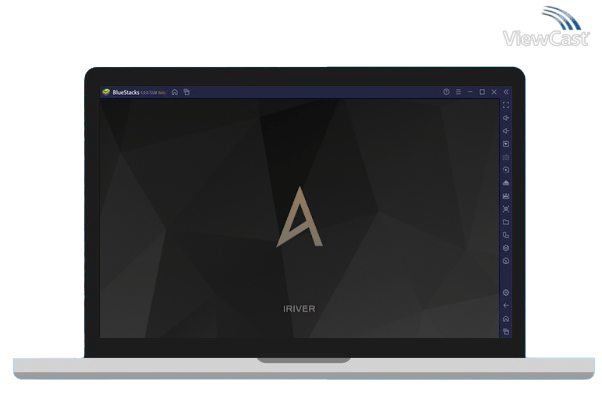The width and height of the screenshot is (602, 414).
Task: Click the macro recorder circular play icon
Action: tap(506, 170)
